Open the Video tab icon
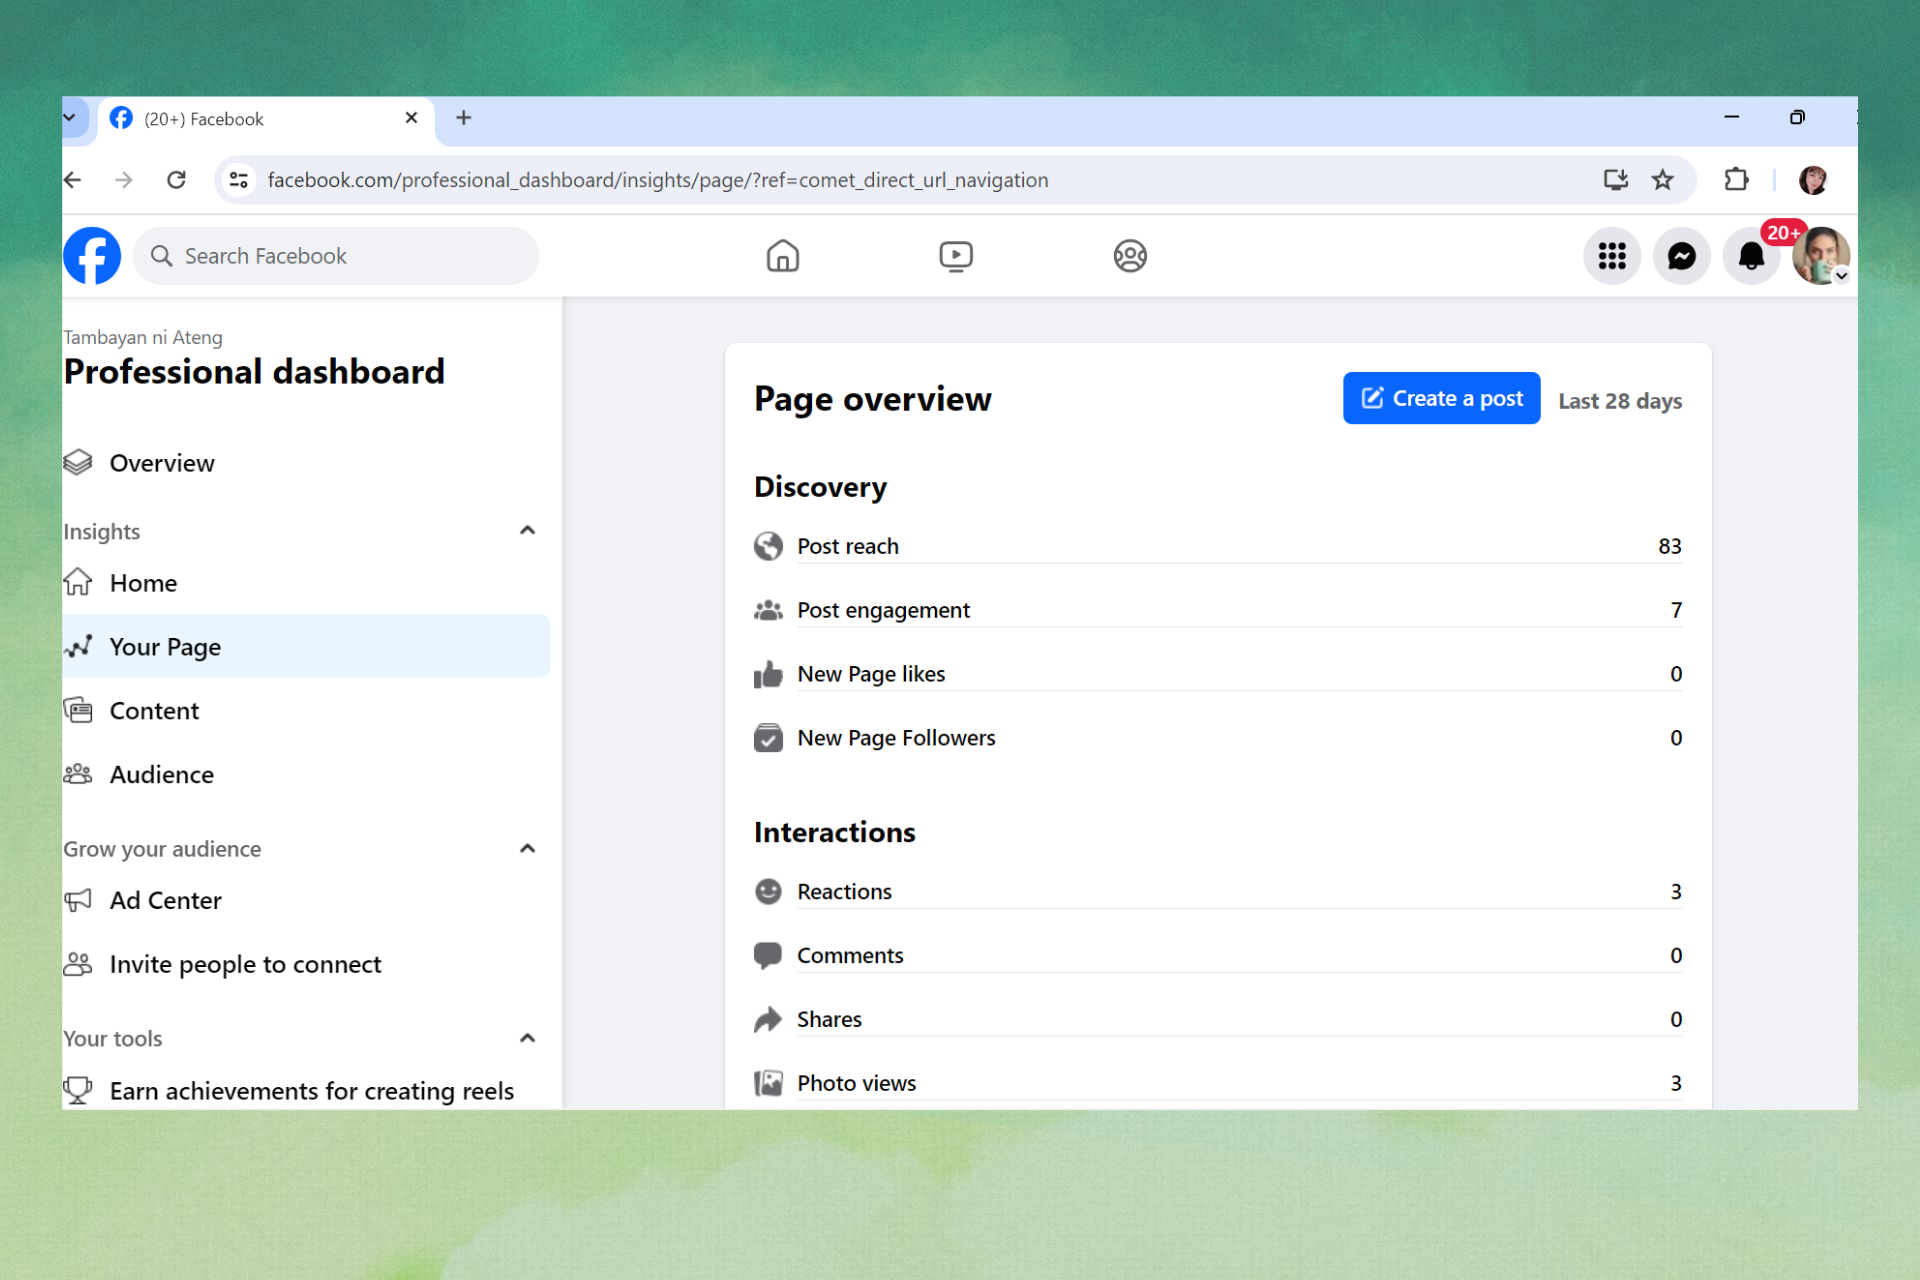 click(955, 256)
